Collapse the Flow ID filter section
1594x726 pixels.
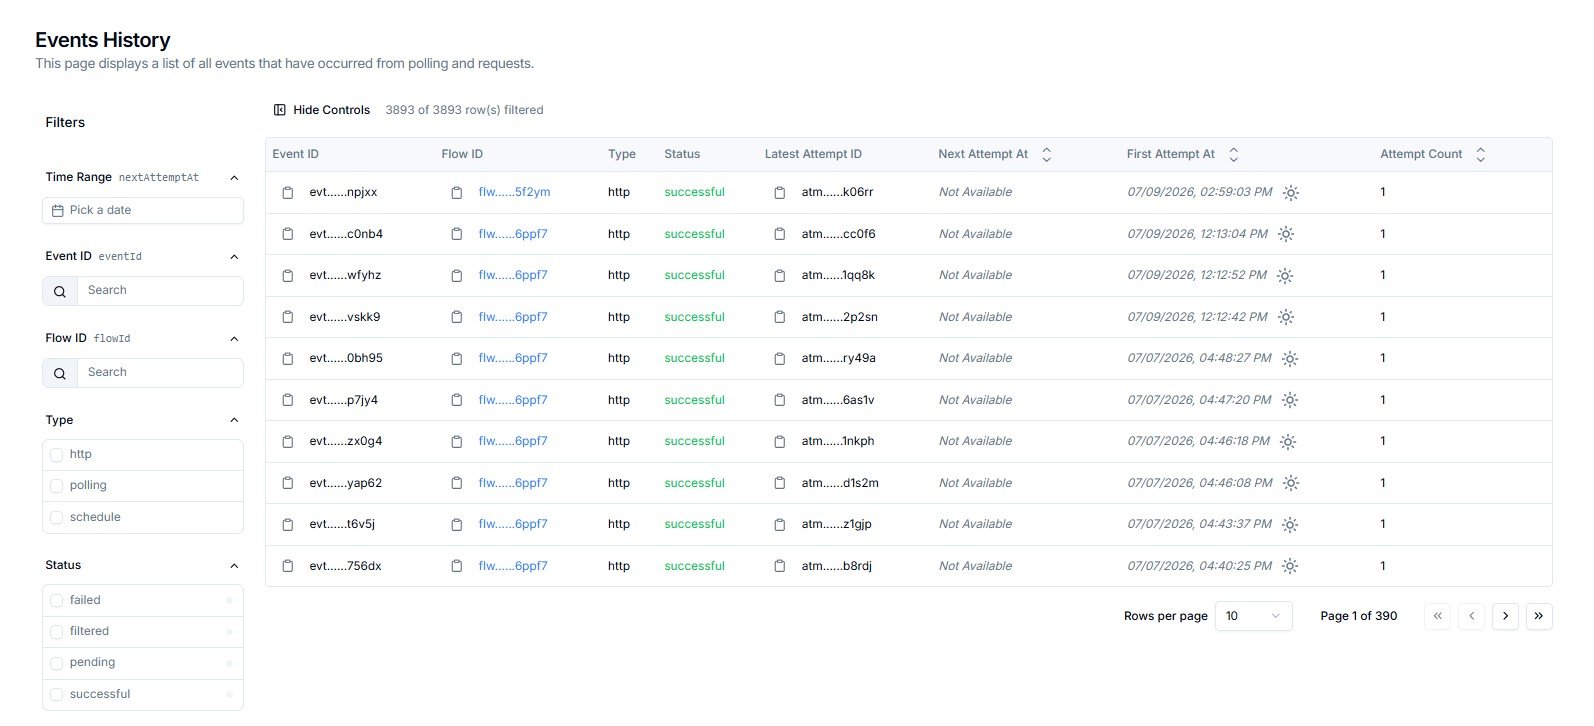234,339
